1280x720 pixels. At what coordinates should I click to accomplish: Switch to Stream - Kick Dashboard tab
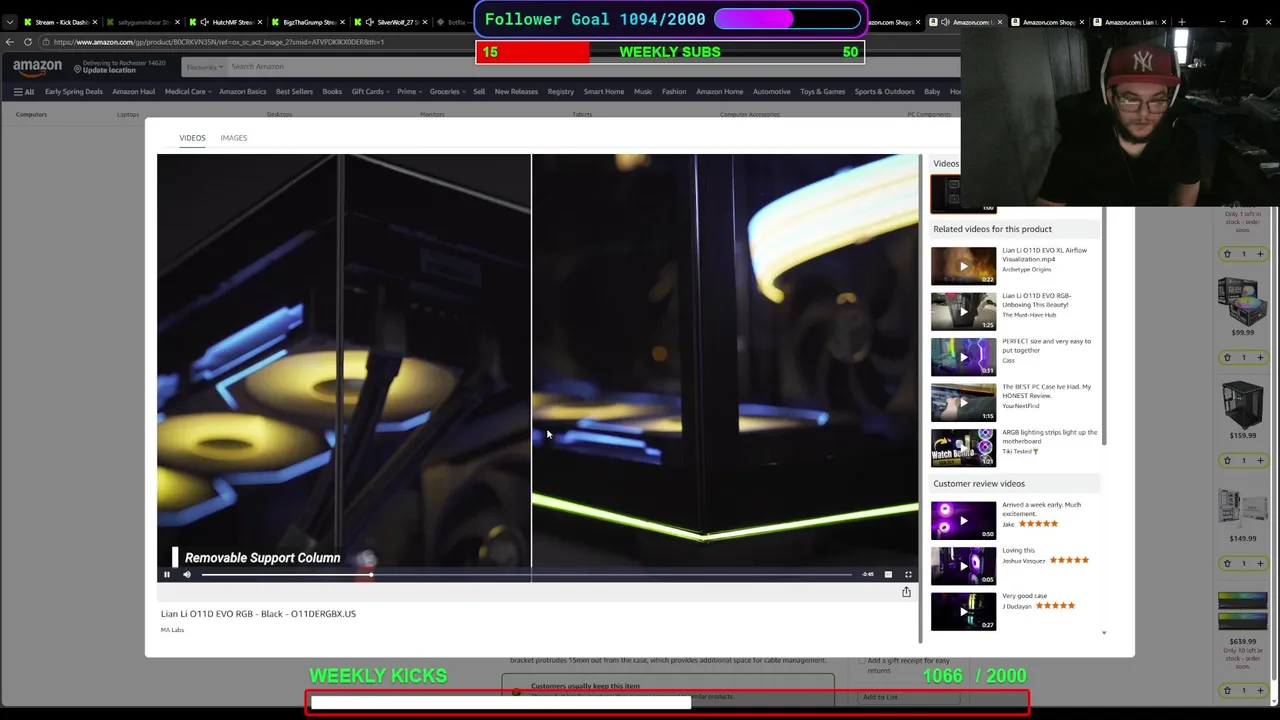point(60,22)
